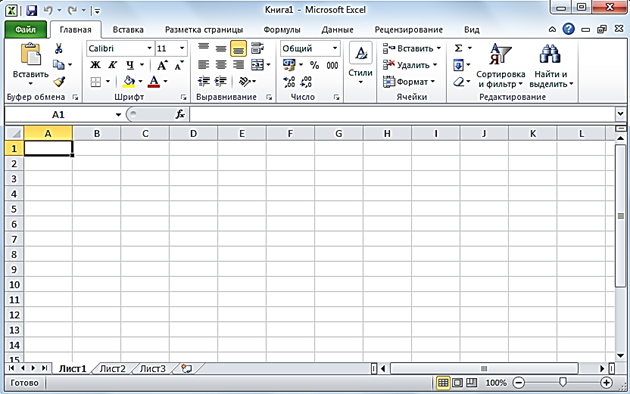Click Удалить cells button
630x394 pixels.
410,65
